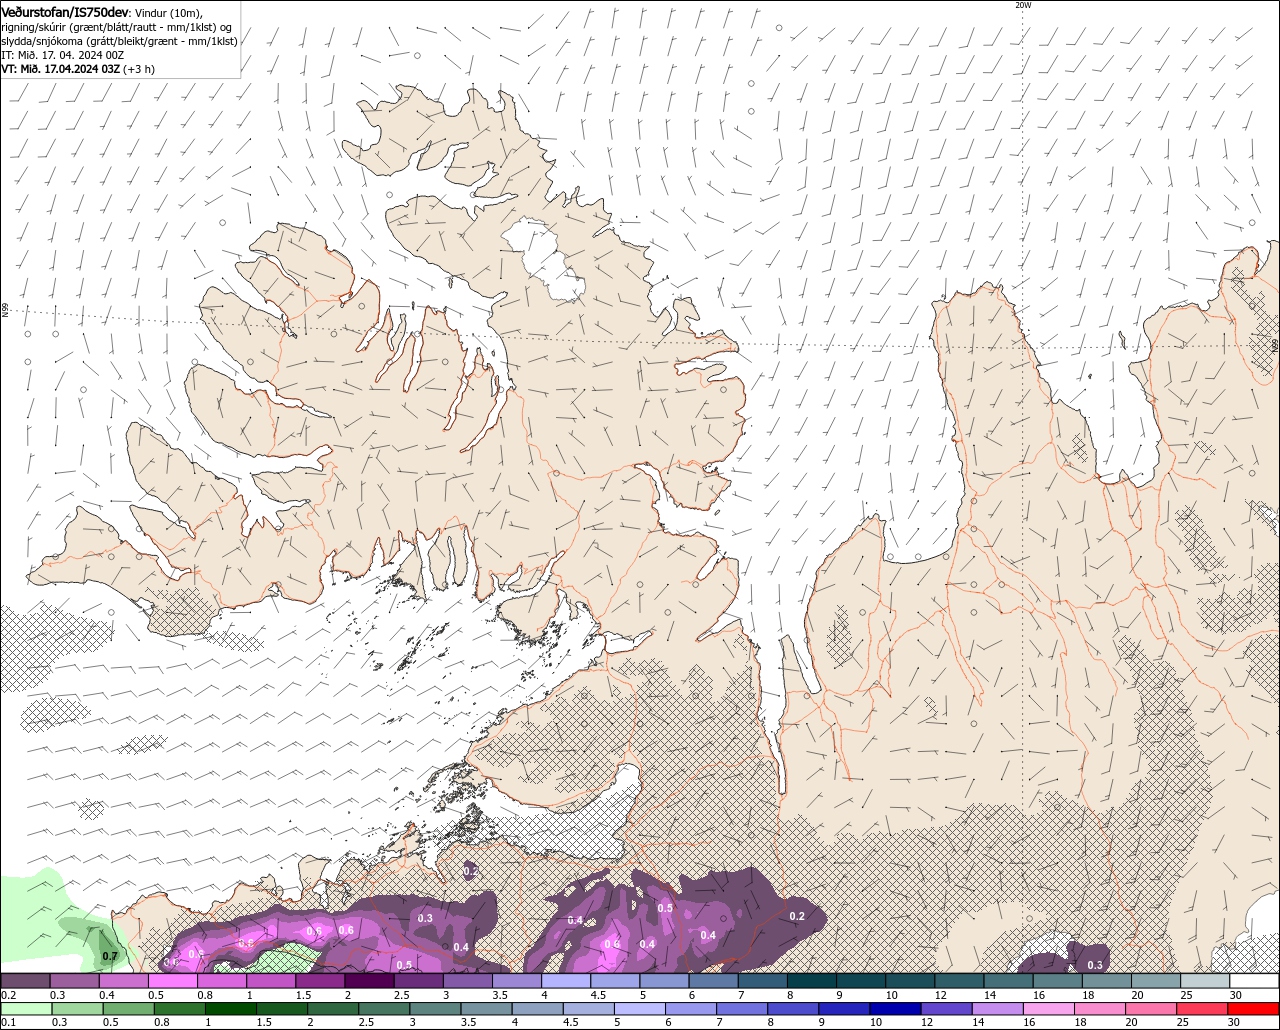Click upper-row dark purple swatch between 2 and 2.5

[369, 981]
